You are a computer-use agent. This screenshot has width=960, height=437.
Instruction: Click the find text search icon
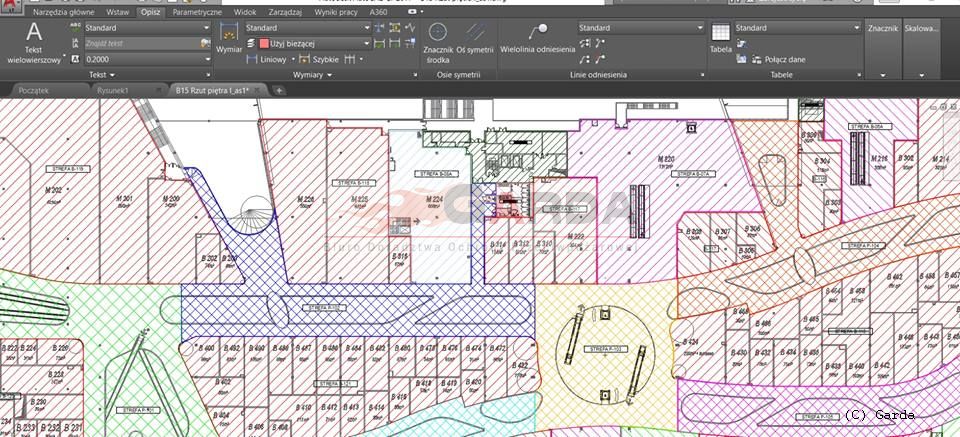click(x=205, y=43)
